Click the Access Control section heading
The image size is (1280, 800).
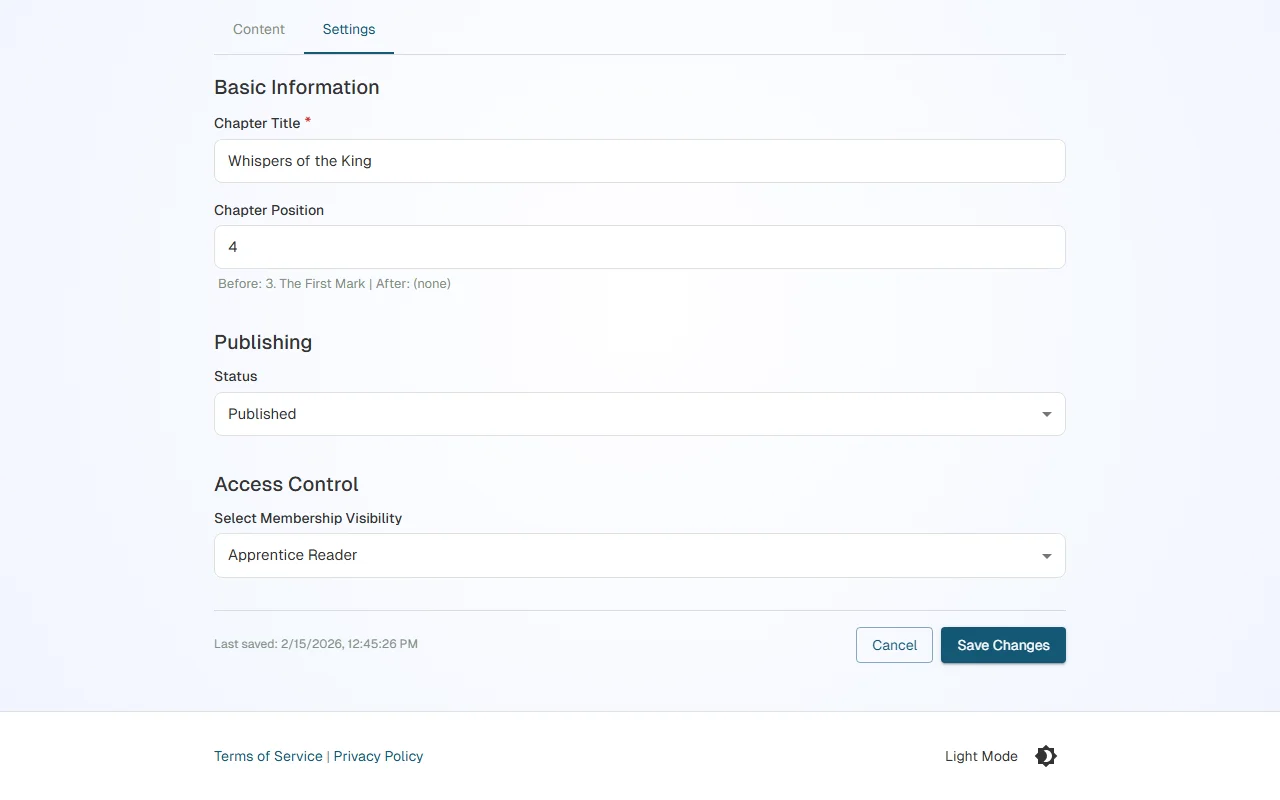coord(286,484)
